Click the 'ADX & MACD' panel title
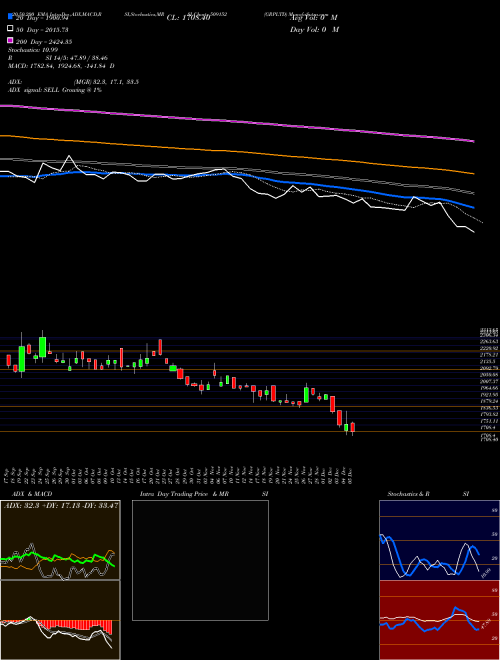 32,494
